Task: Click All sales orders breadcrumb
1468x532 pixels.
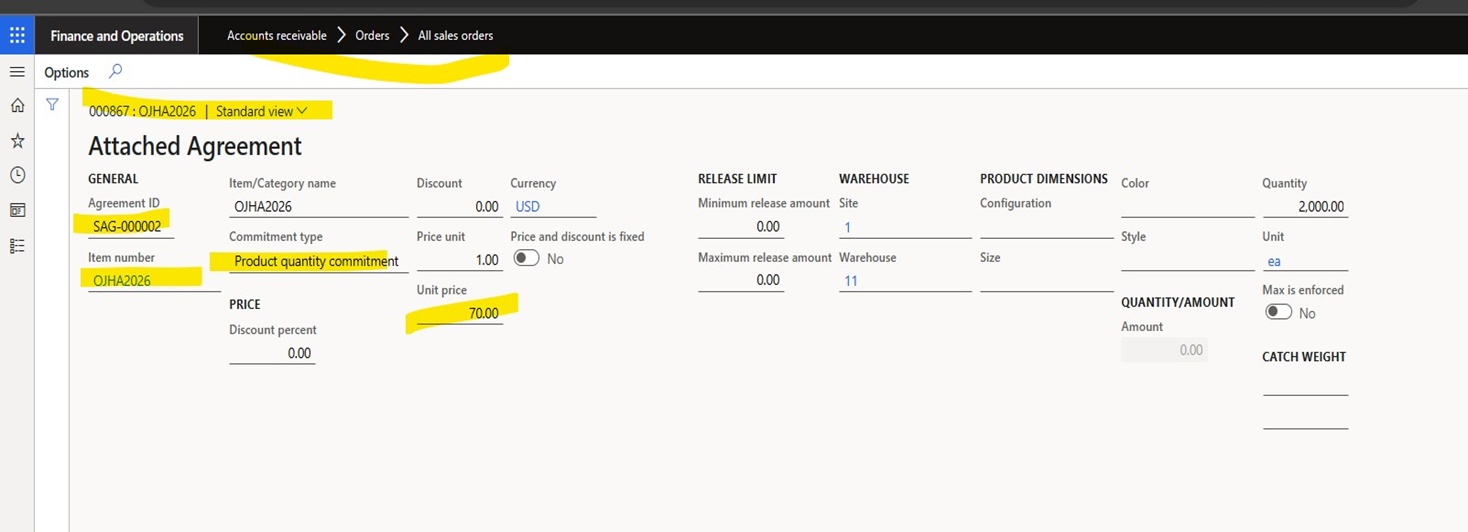Action: tap(455, 35)
